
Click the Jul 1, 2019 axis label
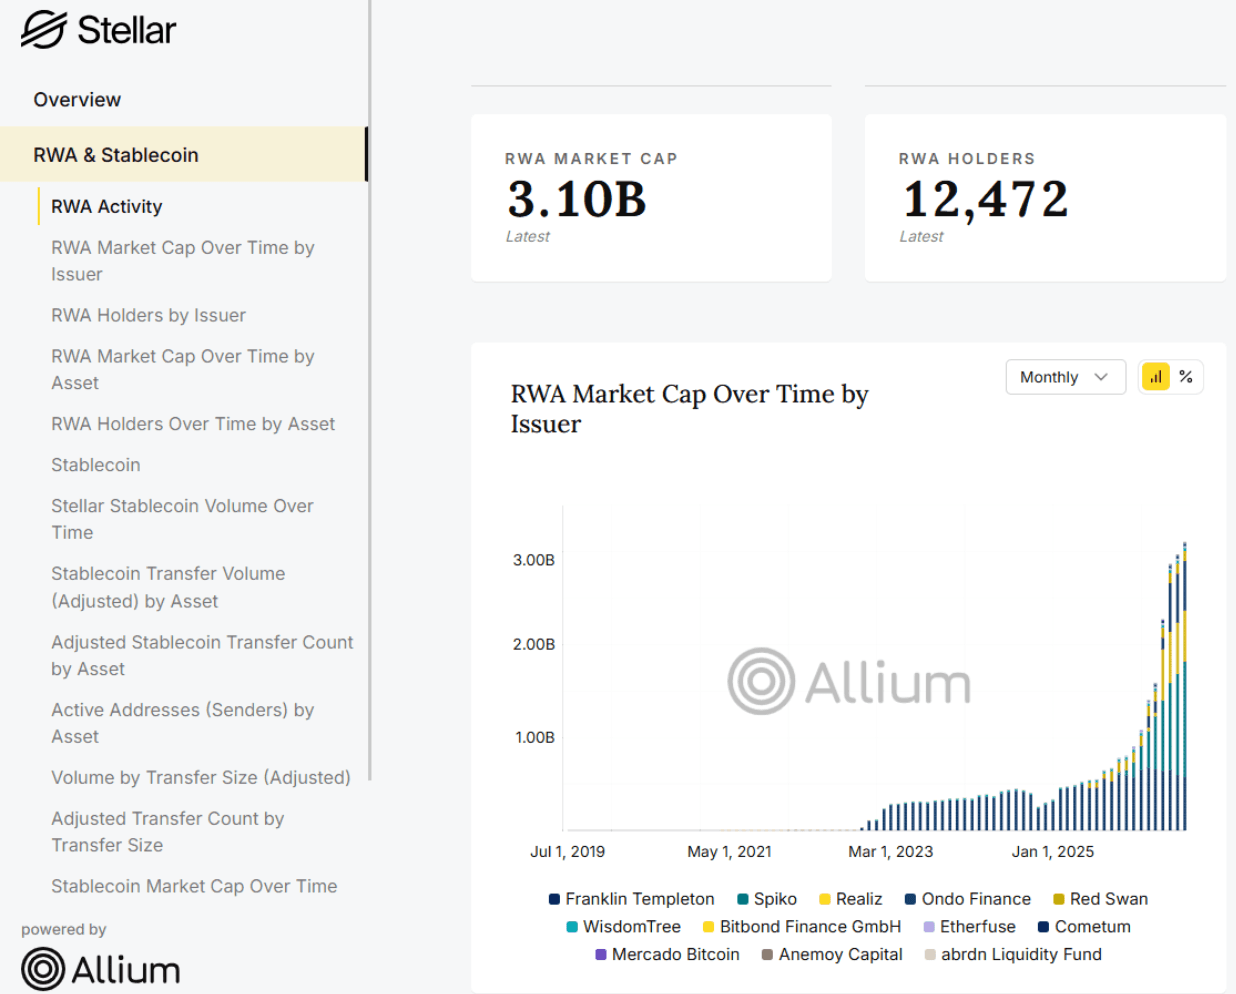click(x=567, y=852)
